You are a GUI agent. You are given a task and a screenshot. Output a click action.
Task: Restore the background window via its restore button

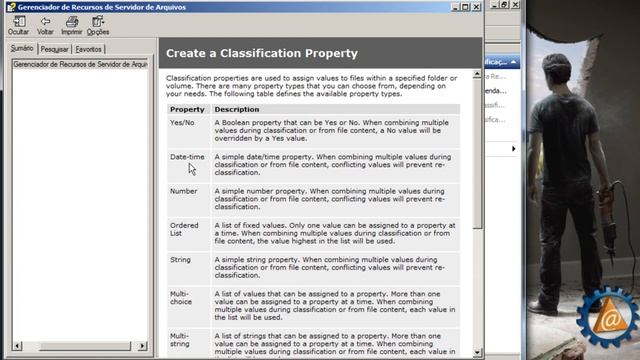click(504, 4)
